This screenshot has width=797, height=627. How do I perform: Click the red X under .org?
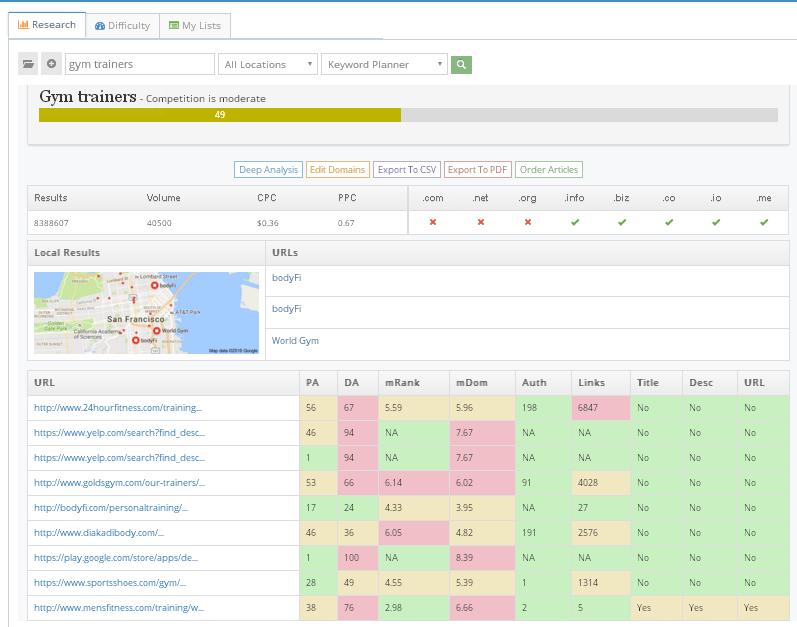click(527, 222)
